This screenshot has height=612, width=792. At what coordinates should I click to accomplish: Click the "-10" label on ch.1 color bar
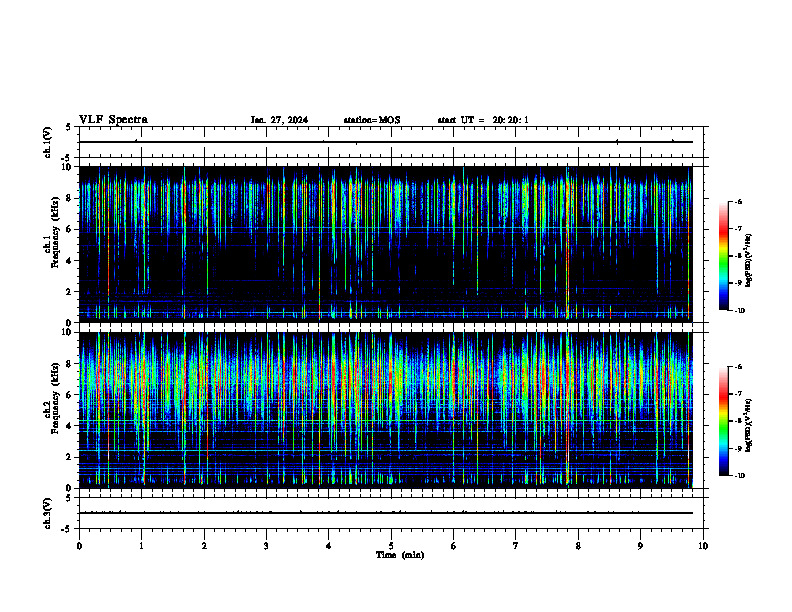point(739,310)
